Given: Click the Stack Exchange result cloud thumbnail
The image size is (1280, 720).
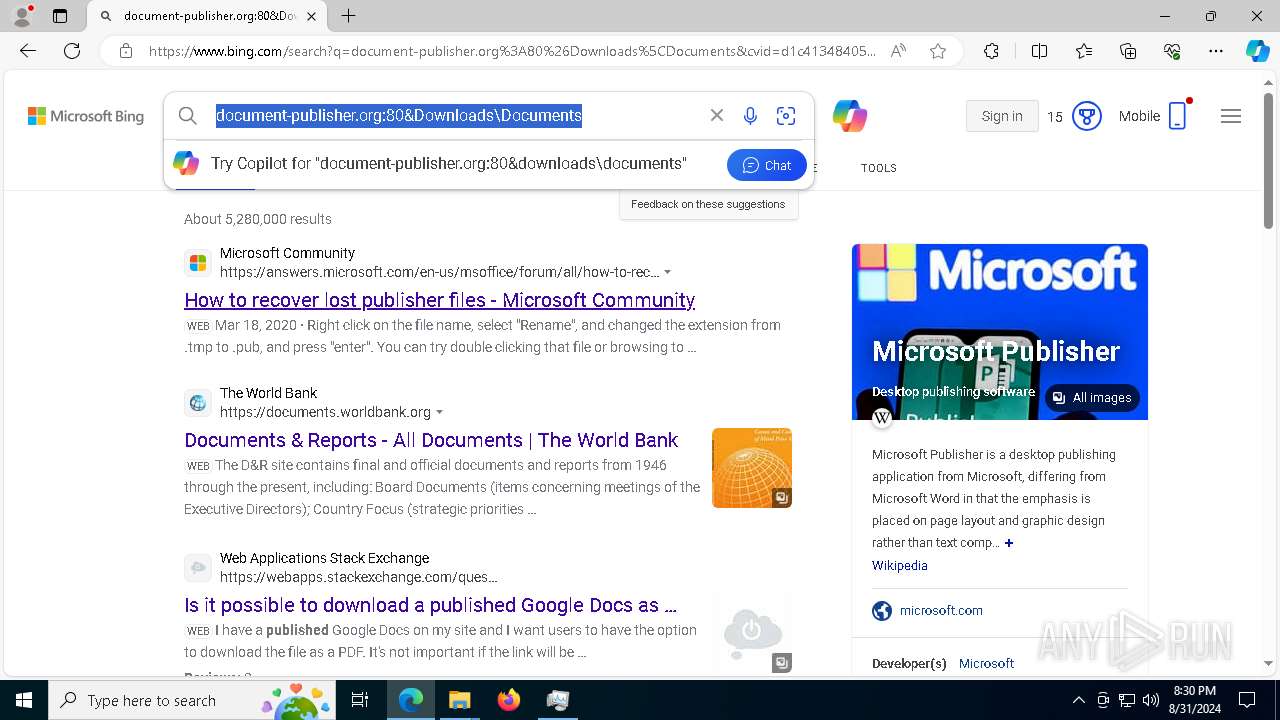Looking at the screenshot, I should (x=752, y=633).
